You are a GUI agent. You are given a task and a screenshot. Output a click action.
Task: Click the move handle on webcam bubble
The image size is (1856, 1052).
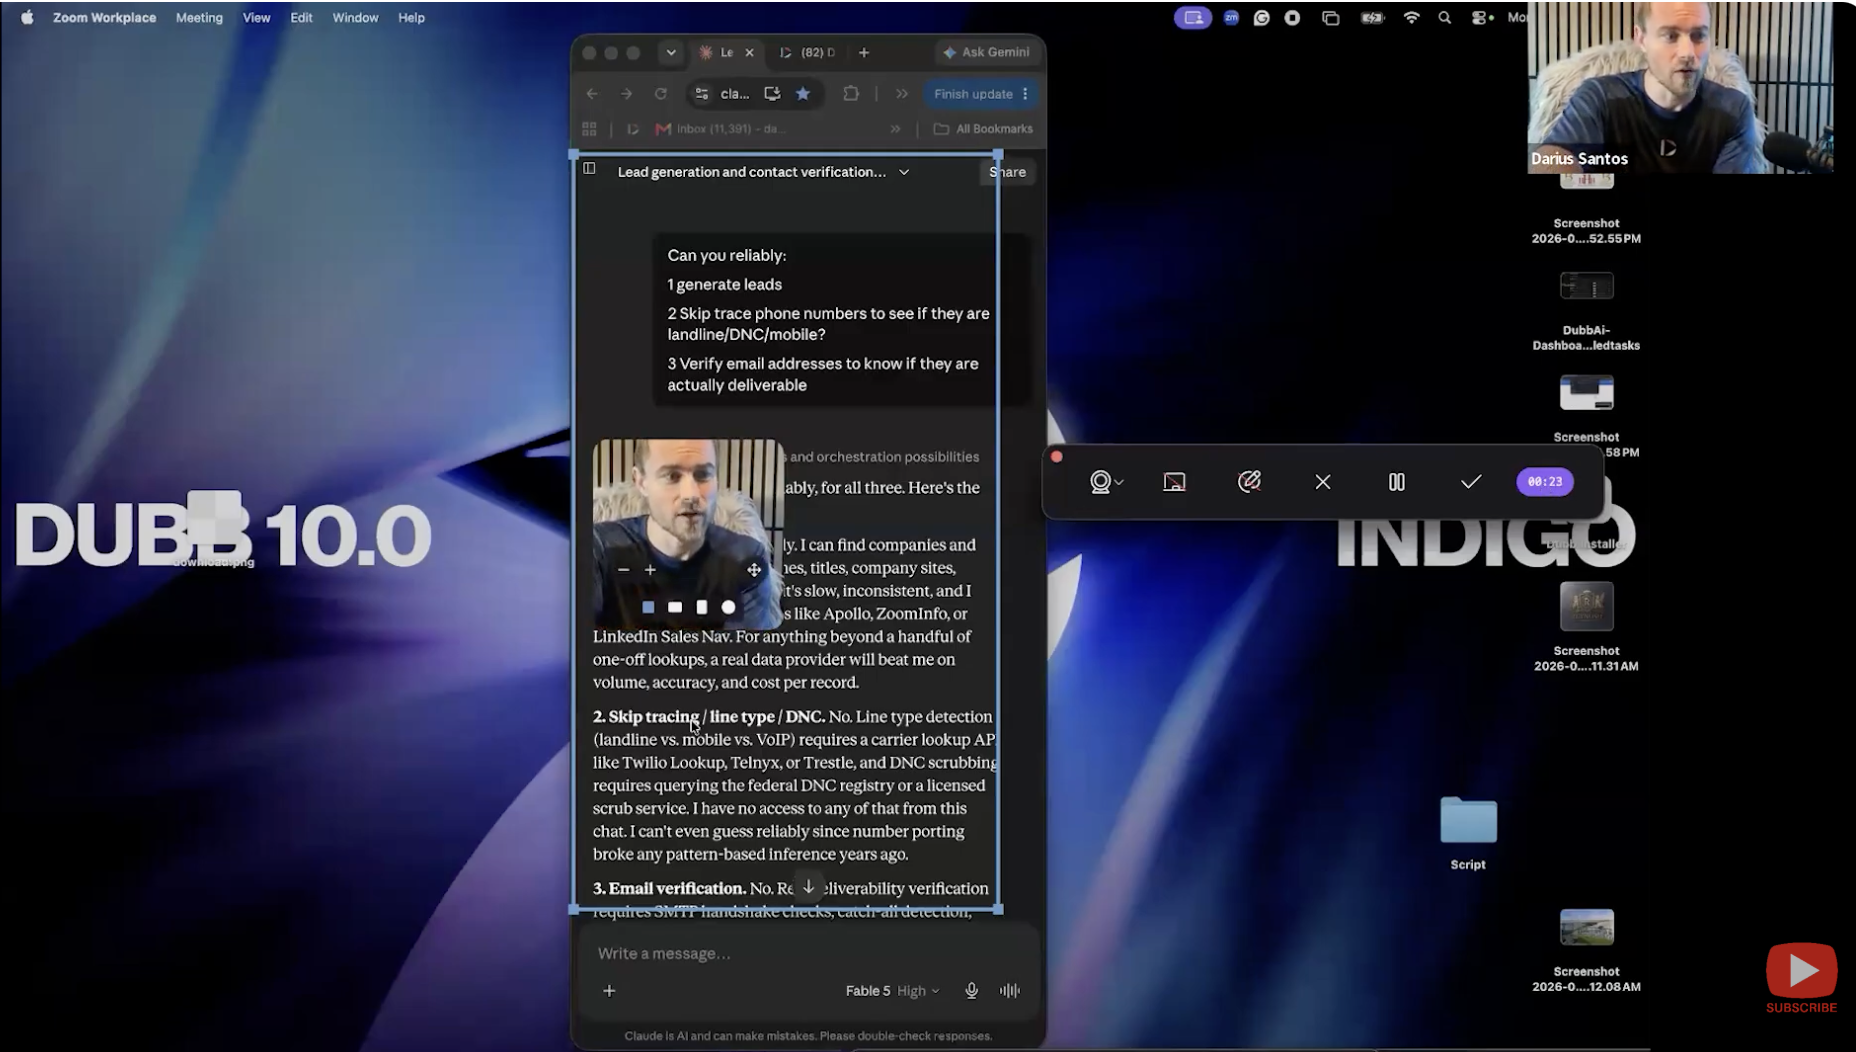click(754, 570)
